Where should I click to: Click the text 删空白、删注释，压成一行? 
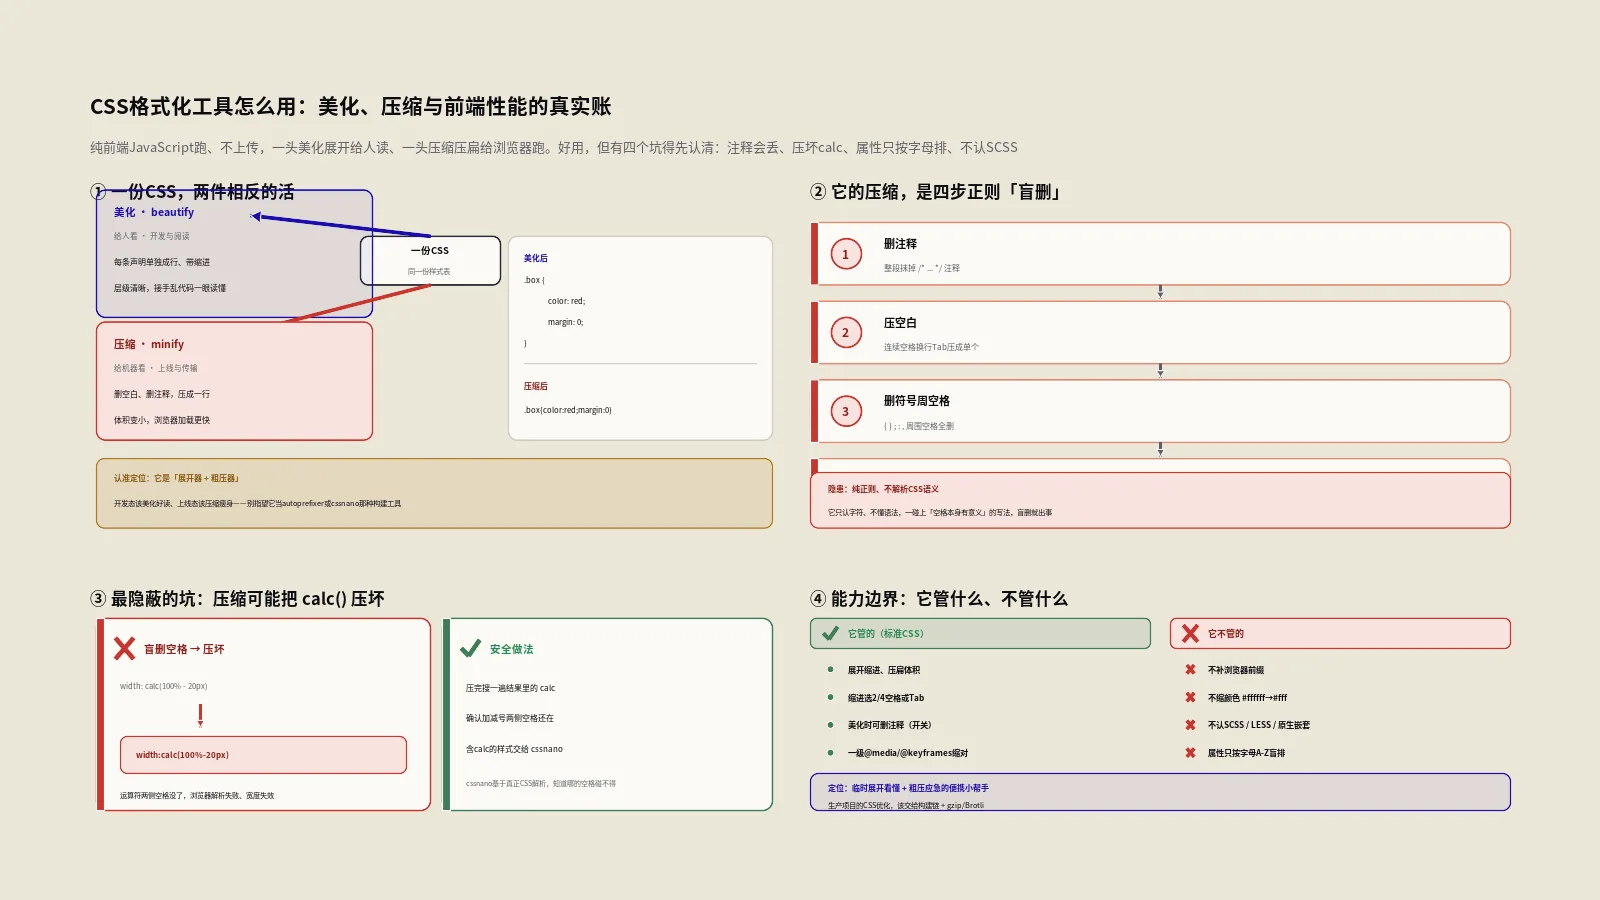[x=162, y=394]
